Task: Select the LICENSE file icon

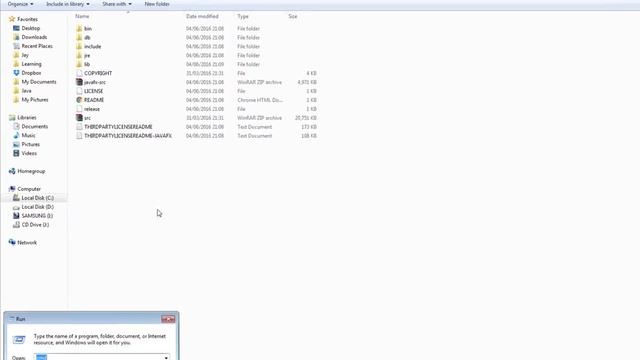Action: (79, 91)
